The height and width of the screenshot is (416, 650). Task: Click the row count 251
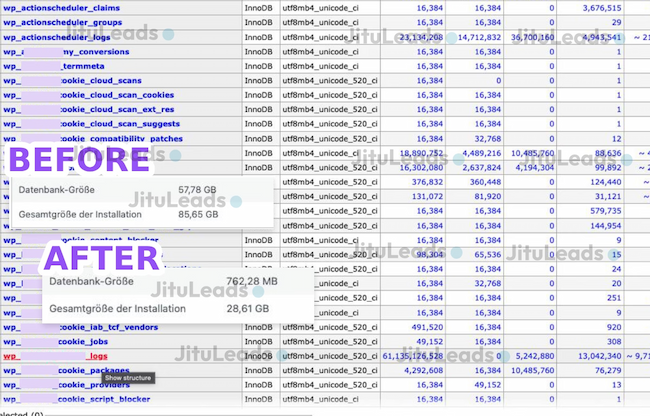click(614, 298)
